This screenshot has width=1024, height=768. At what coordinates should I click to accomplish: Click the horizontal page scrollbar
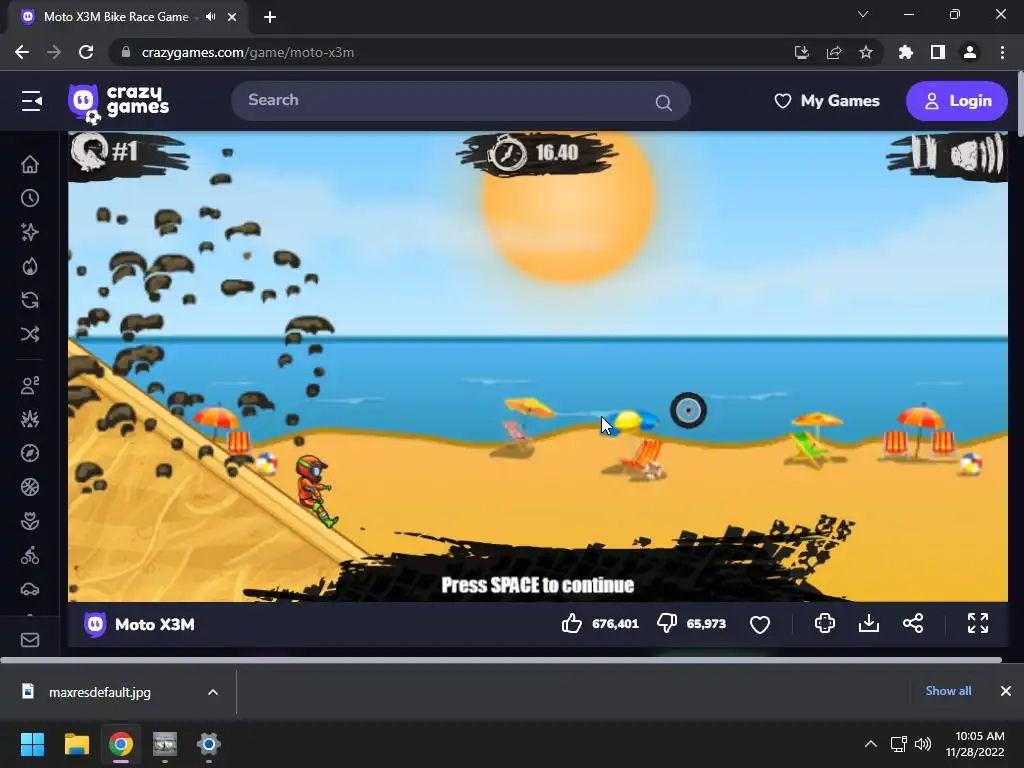(x=501, y=660)
